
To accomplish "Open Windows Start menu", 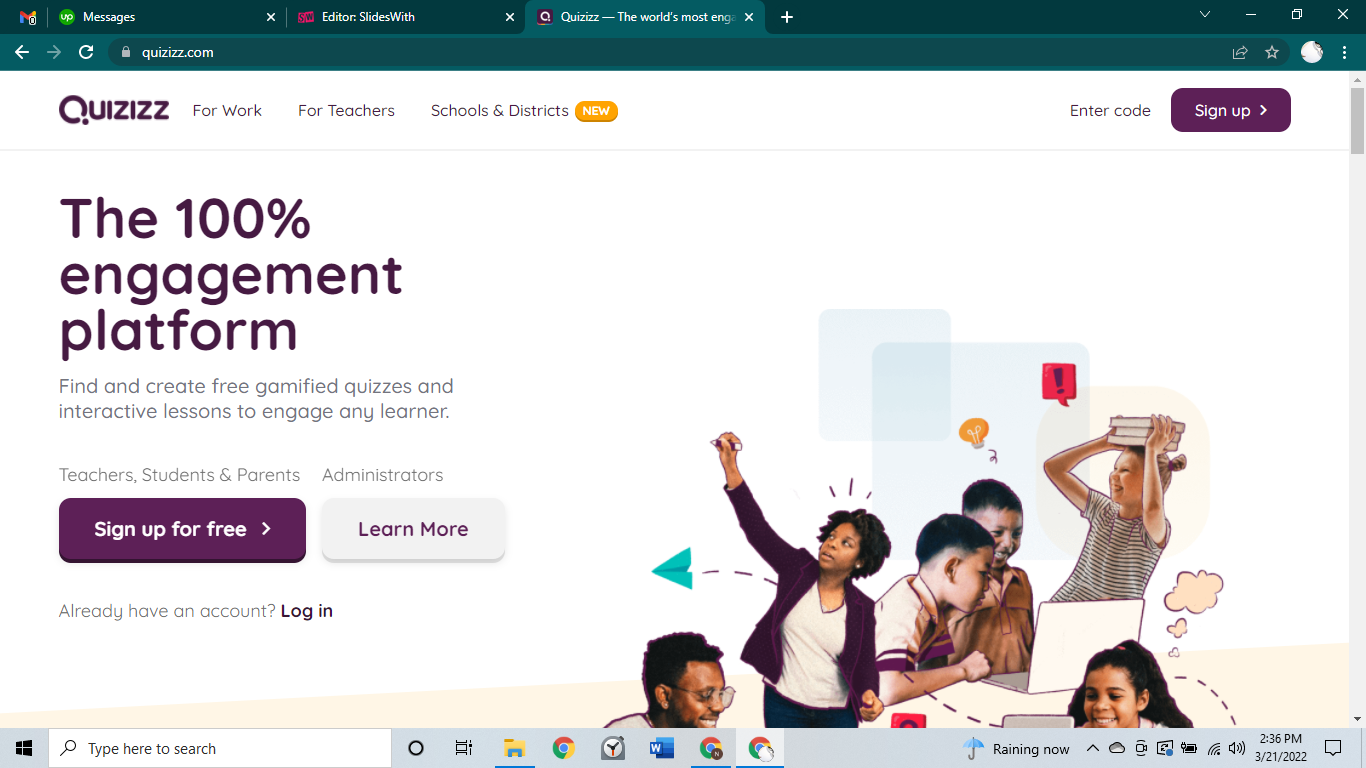I will 24,748.
